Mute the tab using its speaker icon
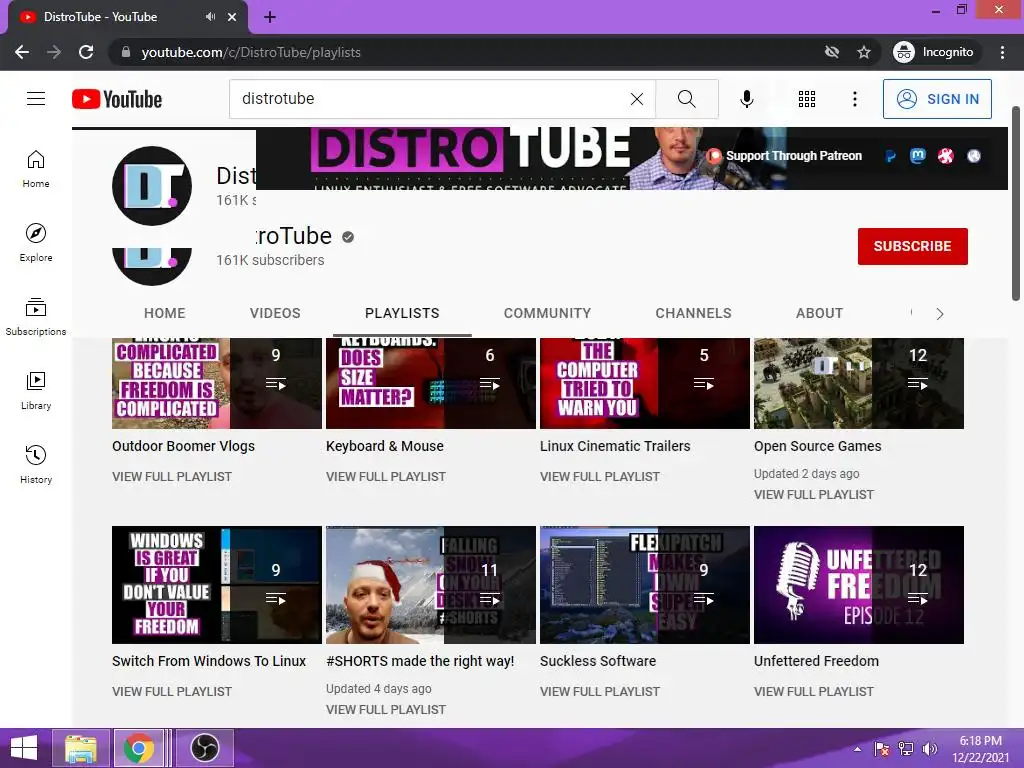Image resolution: width=1024 pixels, height=768 pixels. coord(210,16)
